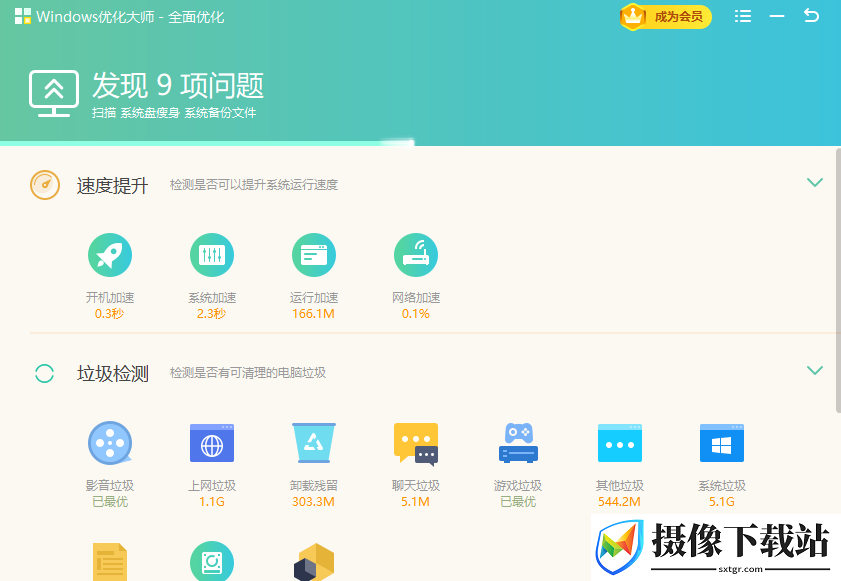Click the crown icon beside 成为会员
This screenshot has width=841, height=581.
pyautogui.click(x=633, y=17)
